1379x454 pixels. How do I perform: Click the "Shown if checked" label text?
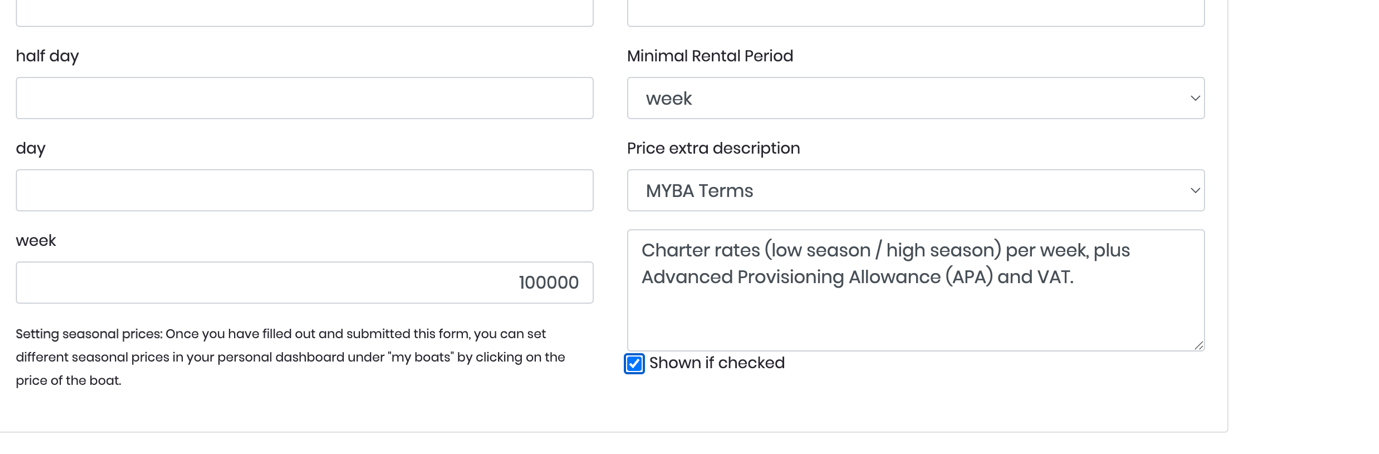pos(716,363)
